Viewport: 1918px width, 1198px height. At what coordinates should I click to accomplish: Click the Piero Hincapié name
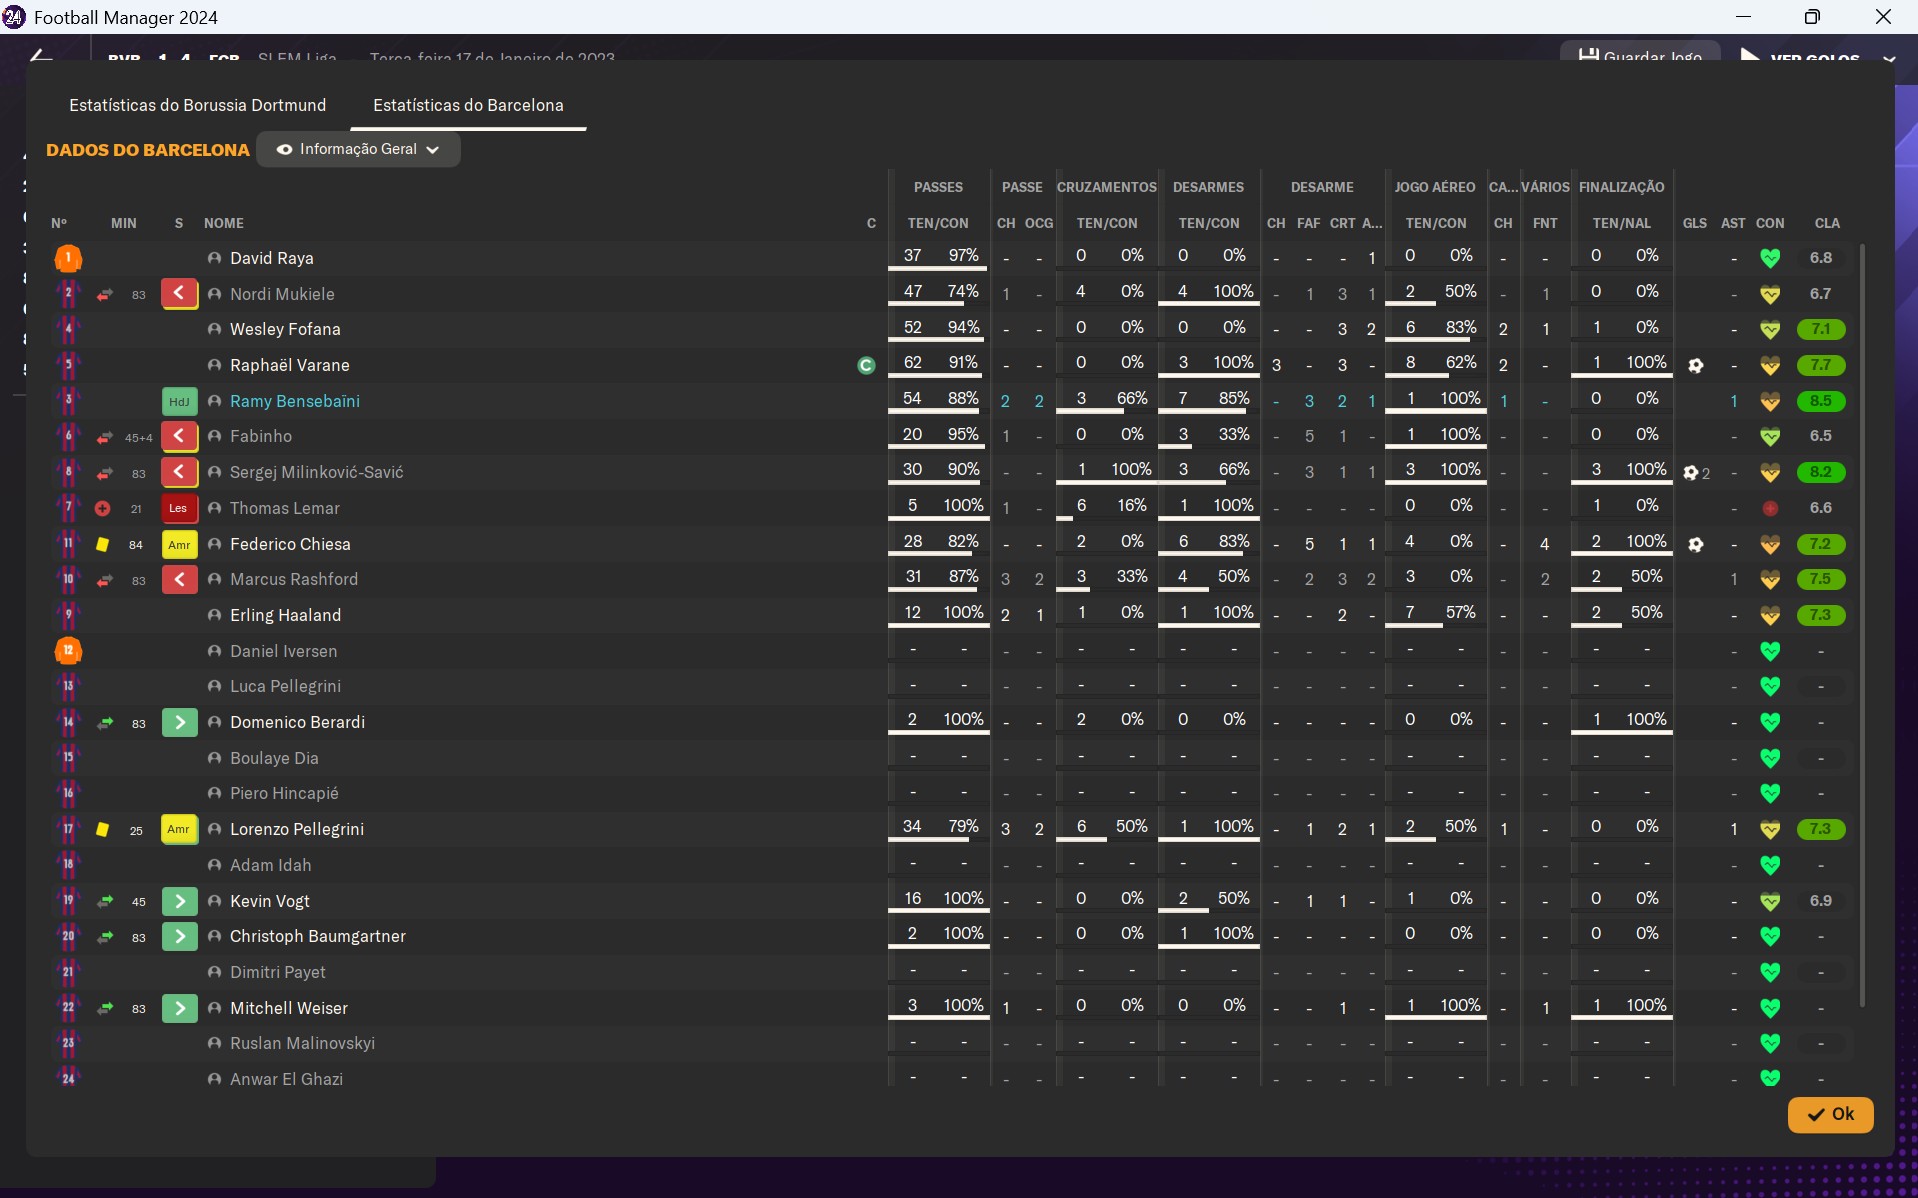click(x=284, y=793)
